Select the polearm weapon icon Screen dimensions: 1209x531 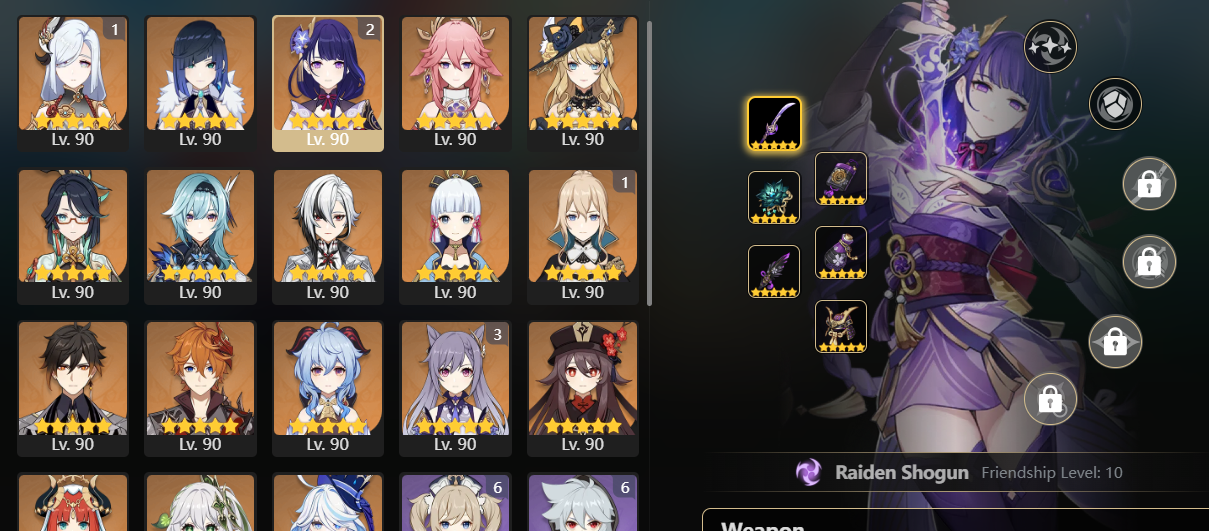(774, 124)
